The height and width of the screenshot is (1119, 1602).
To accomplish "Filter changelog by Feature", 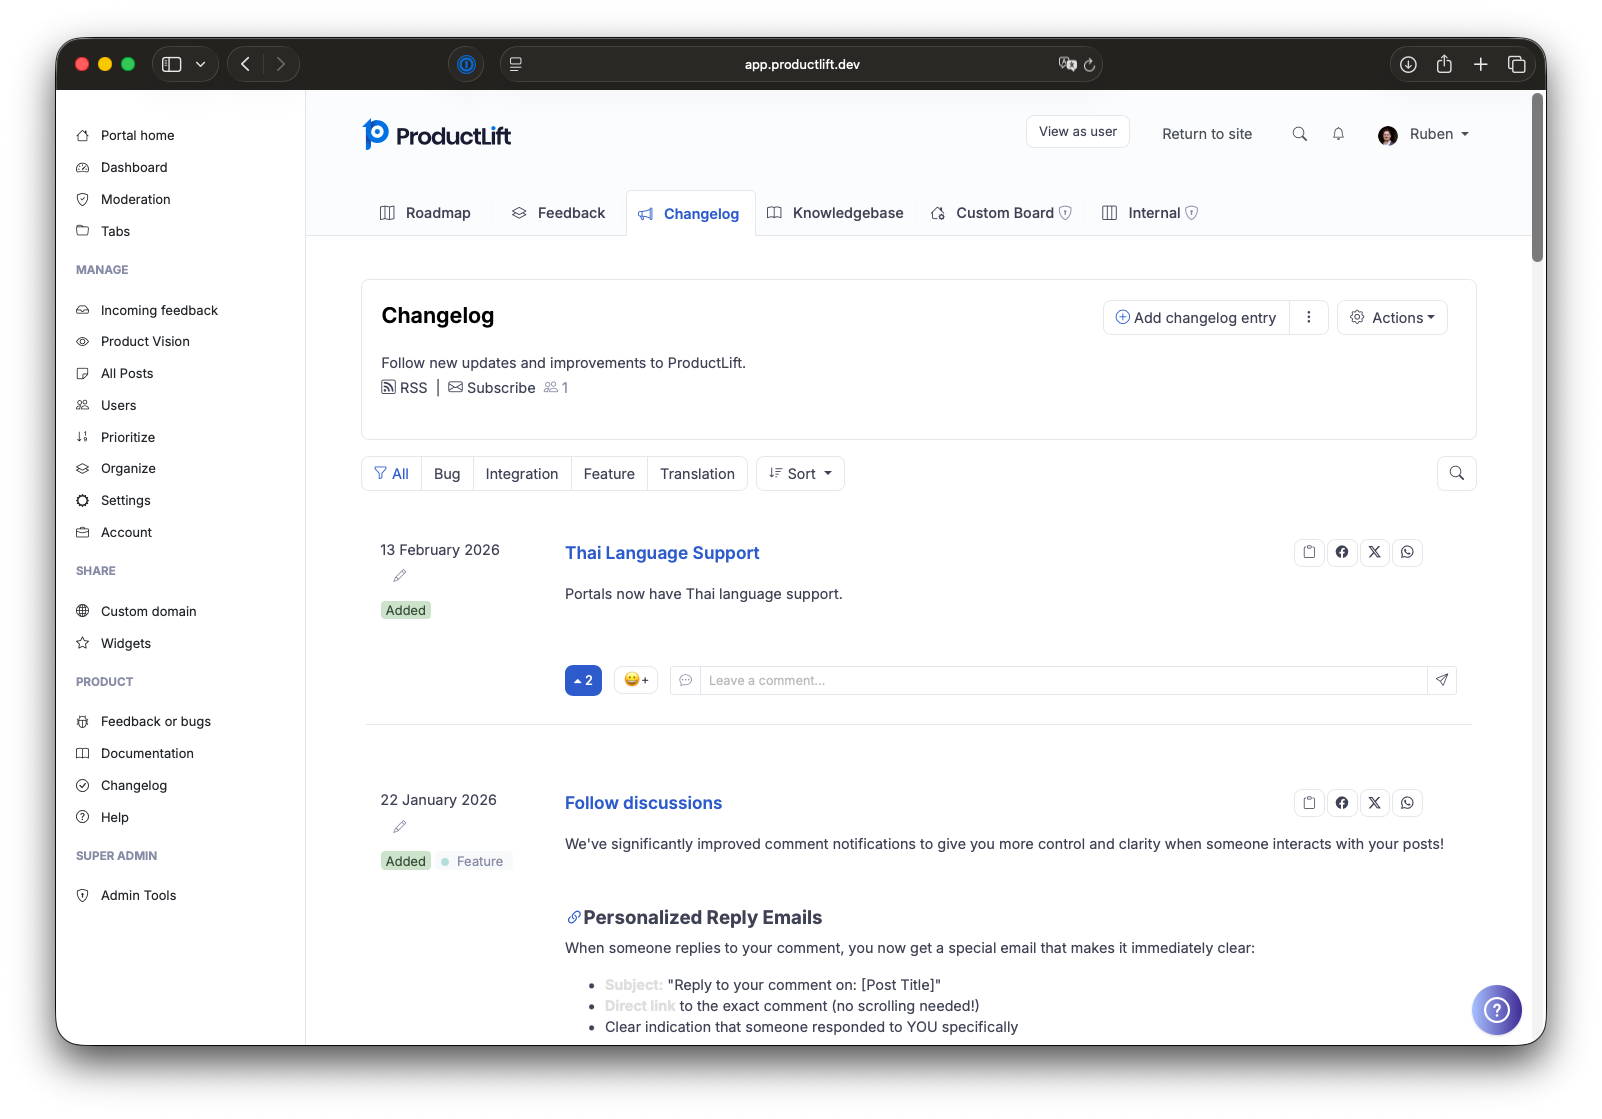I will (609, 474).
